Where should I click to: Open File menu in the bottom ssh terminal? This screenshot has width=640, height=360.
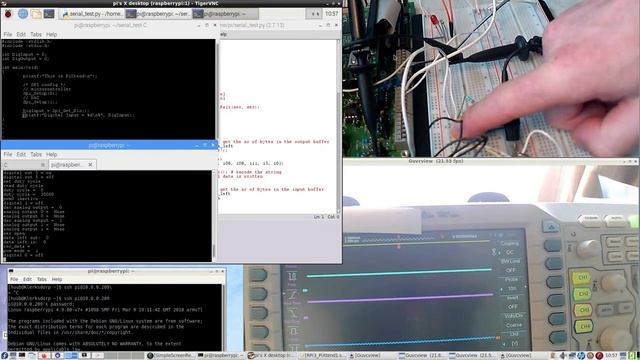point(14,279)
